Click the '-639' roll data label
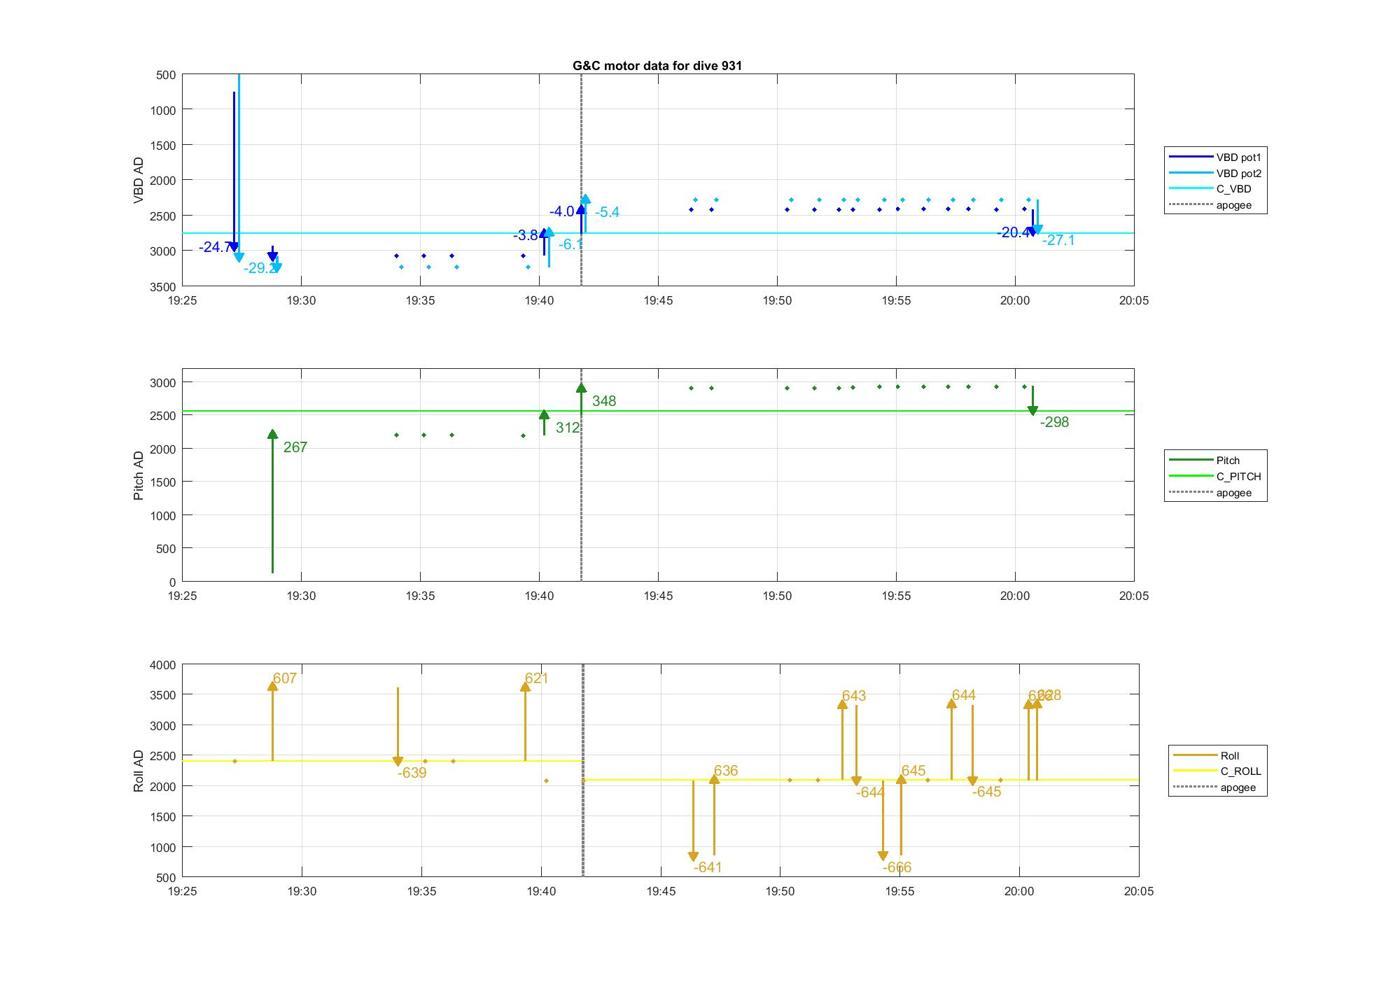This screenshot has width=1400, height=986. (x=412, y=773)
